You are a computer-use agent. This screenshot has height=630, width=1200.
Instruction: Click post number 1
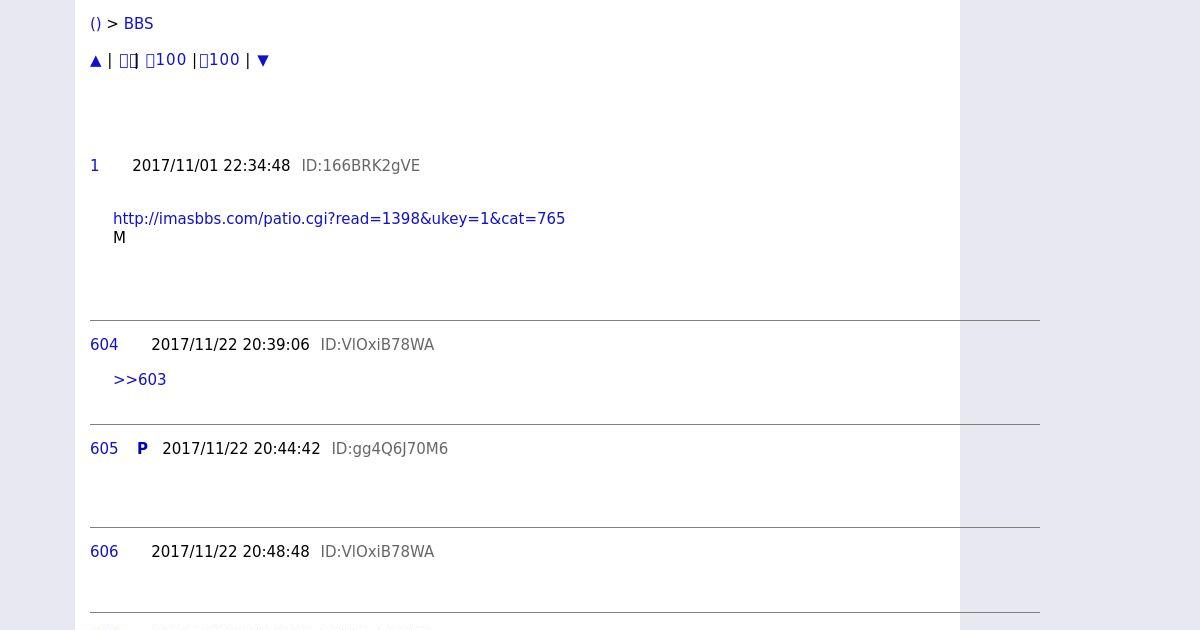pos(95,166)
